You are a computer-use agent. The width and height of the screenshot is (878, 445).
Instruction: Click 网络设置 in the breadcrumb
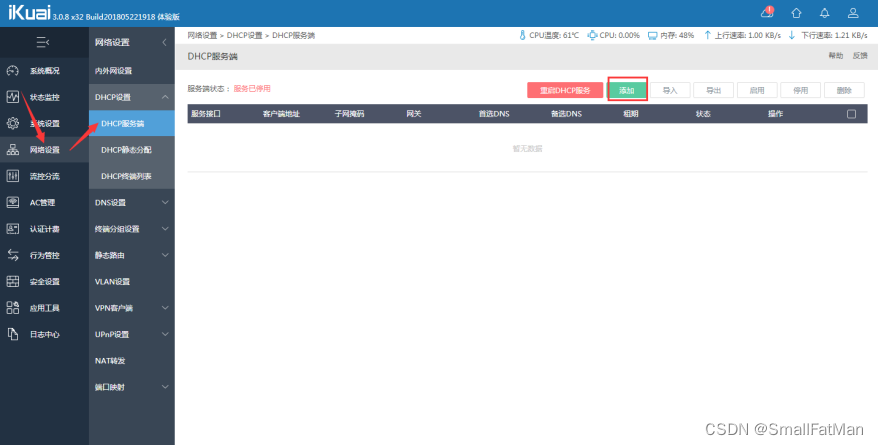202,35
